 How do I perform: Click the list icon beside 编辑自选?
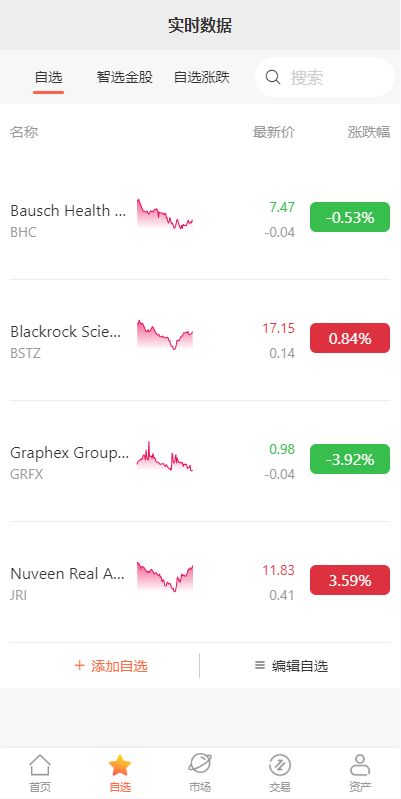(x=260, y=665)
